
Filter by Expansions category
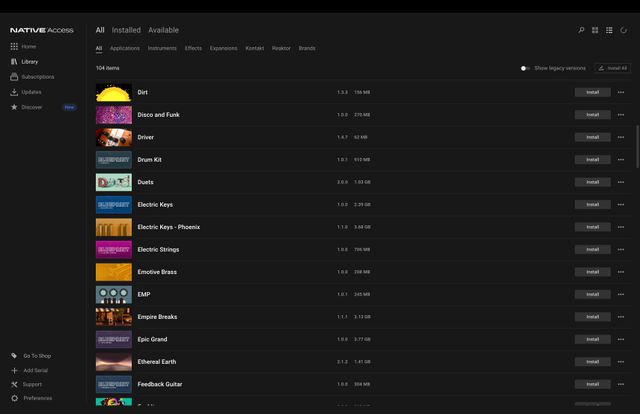pyautogui.click(x=223, y=48)
